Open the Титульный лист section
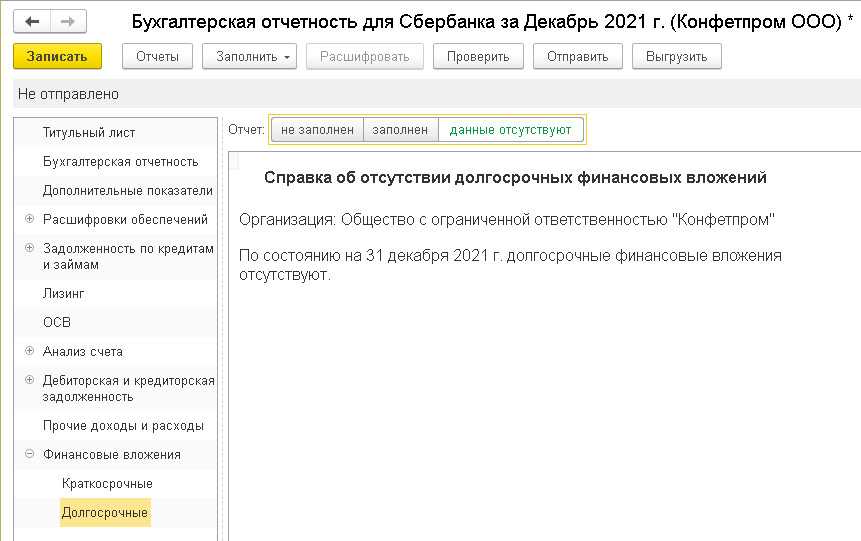The height and width of the screenshot is (541, 861). (89, 133)
